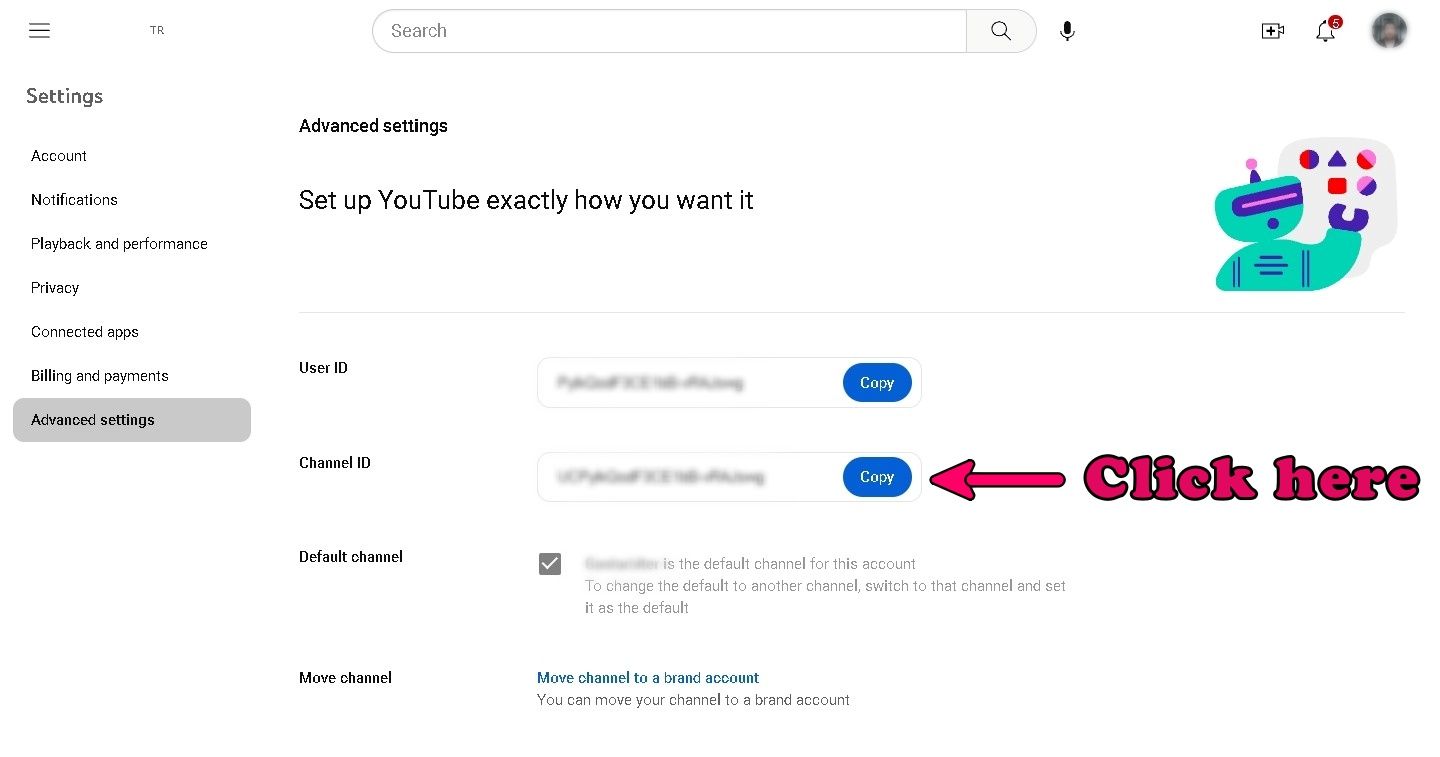Go to Account settings
This screenshot has width=1440, height=757.
click(59, 156)
